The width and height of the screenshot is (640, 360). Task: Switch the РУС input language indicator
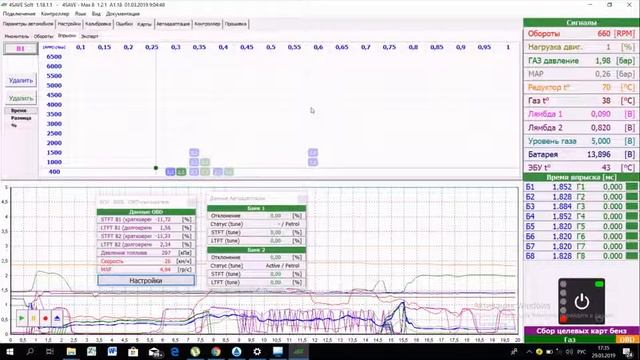(x=582, y=351)
